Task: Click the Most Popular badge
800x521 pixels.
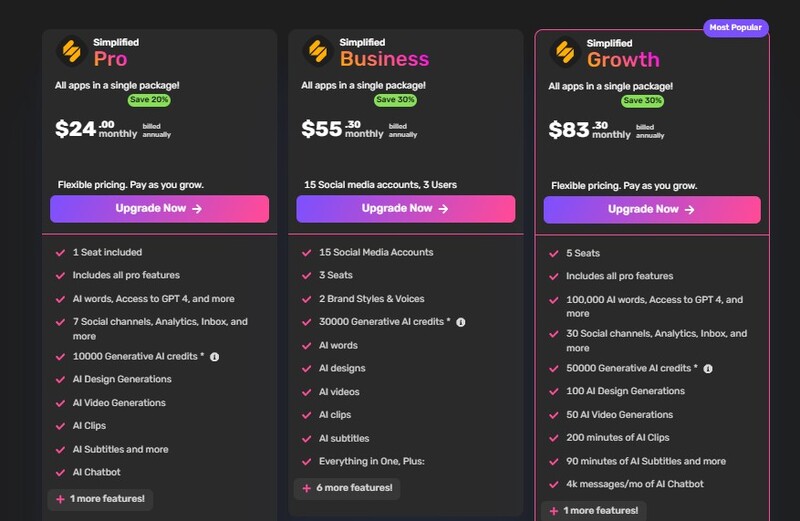Action: 735,28
